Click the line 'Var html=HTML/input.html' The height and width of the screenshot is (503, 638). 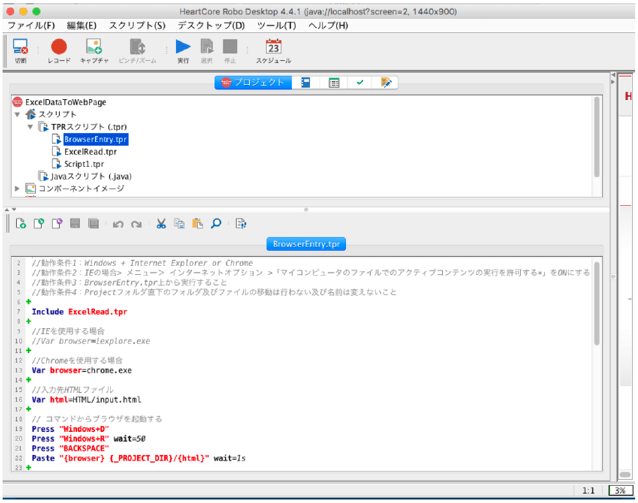pyautogui.click(x=86, y=400)
